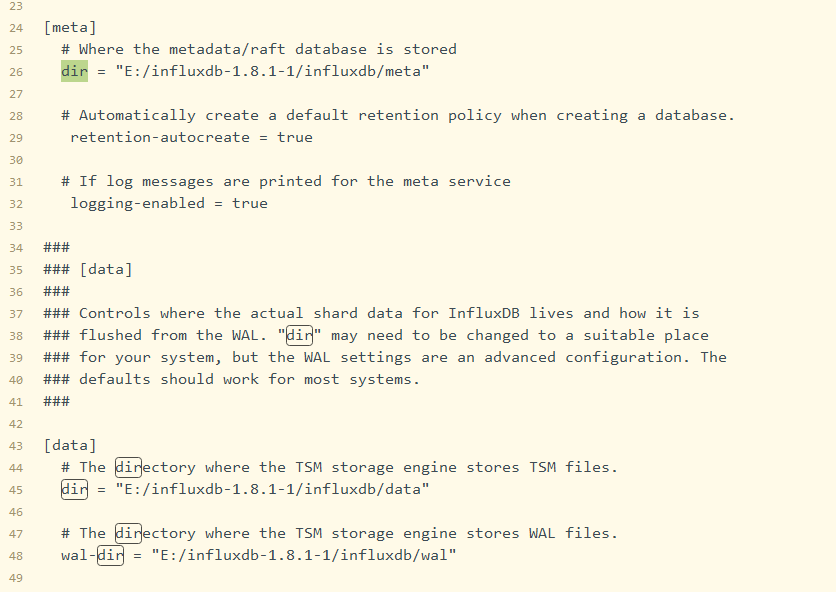
Task: Click boxed dir match in line 47 comment
Action: tap(128, 533)
